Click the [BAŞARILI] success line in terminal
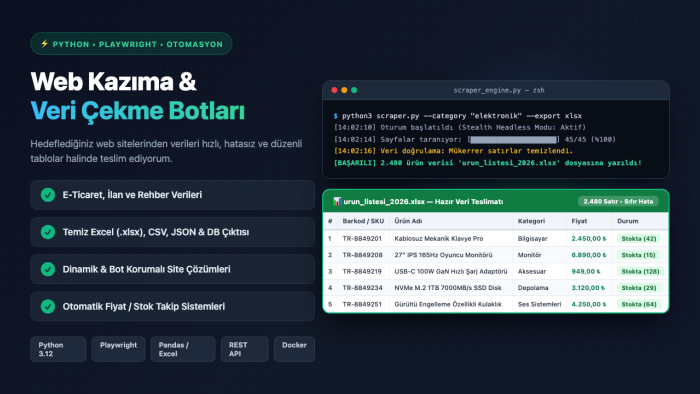 point(488,163)
